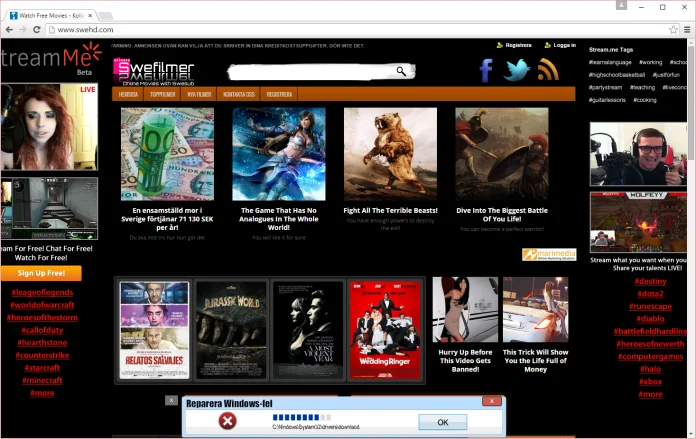Open the HEMSIDA menu item

(x=128, y=94)
